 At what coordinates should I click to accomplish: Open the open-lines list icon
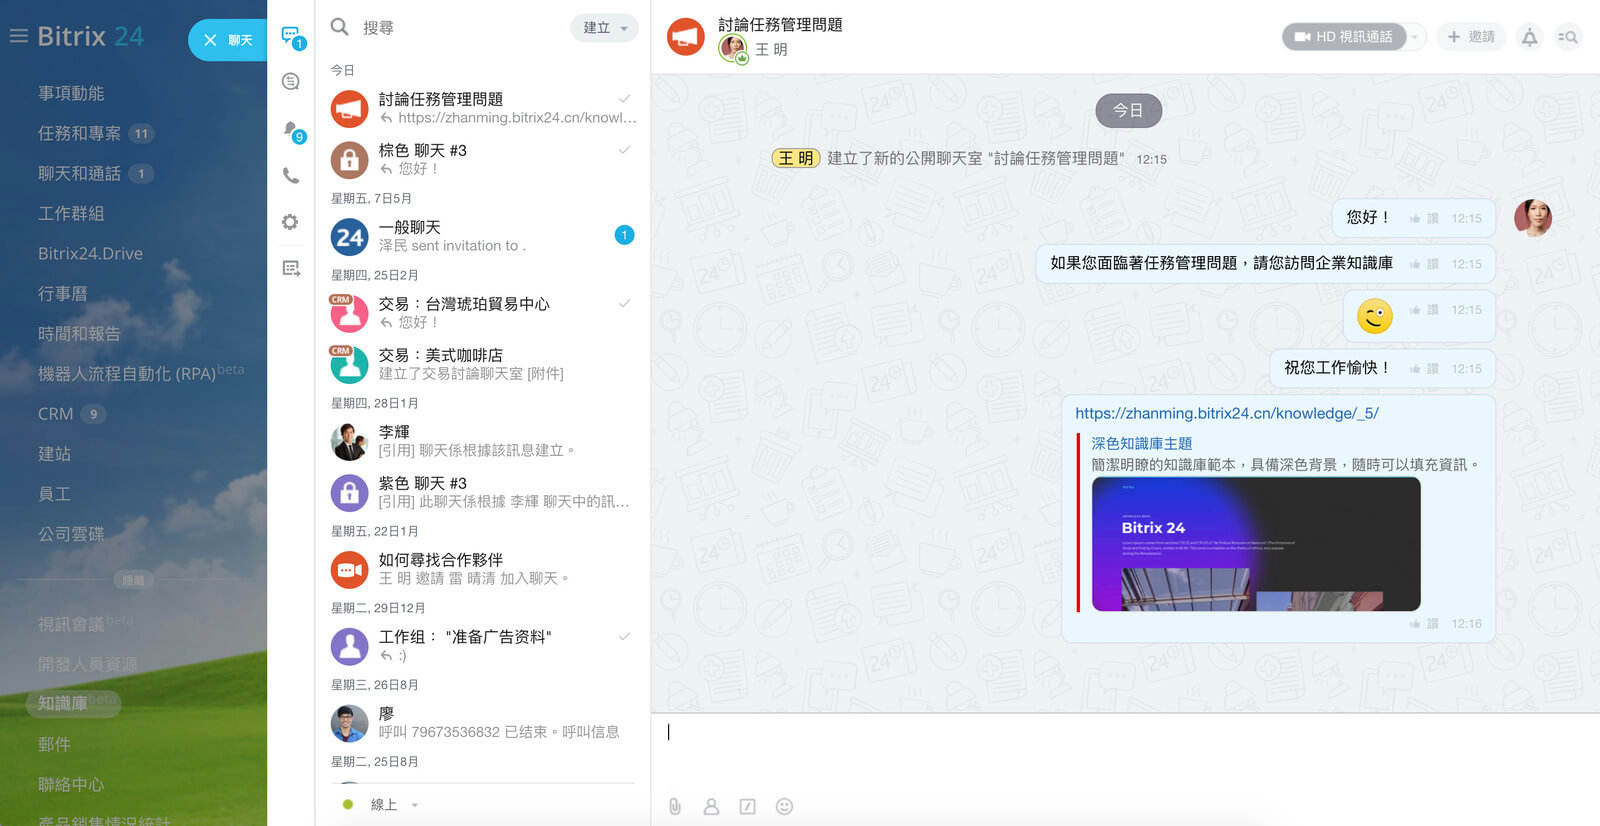point(291,268)
